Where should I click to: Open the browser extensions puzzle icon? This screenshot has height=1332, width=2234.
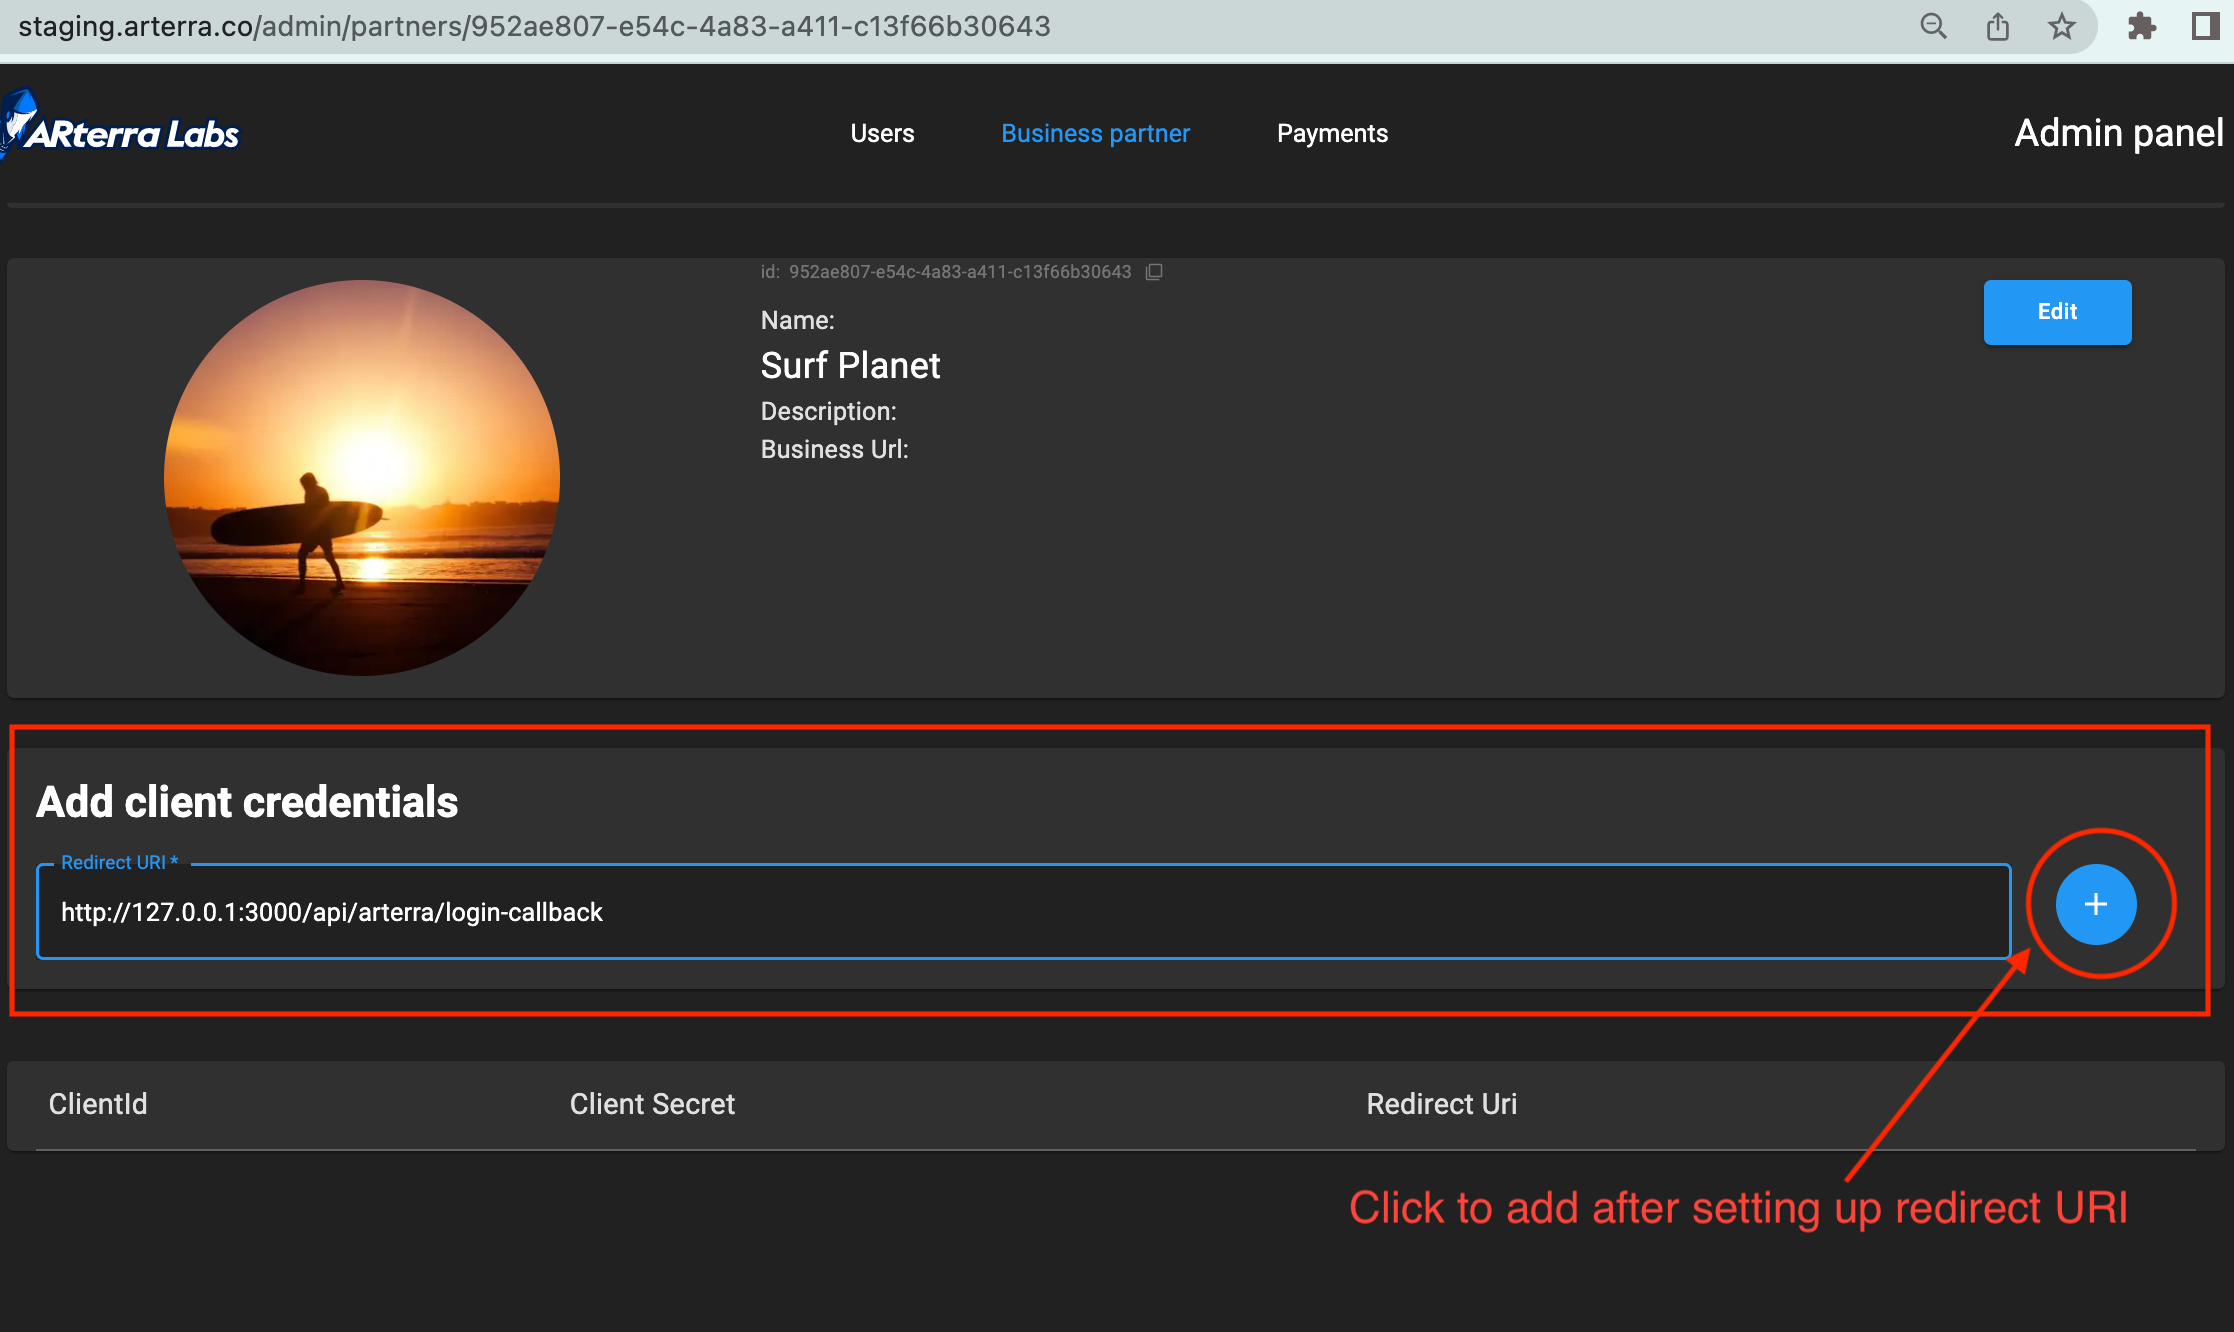pos(2144,26)
